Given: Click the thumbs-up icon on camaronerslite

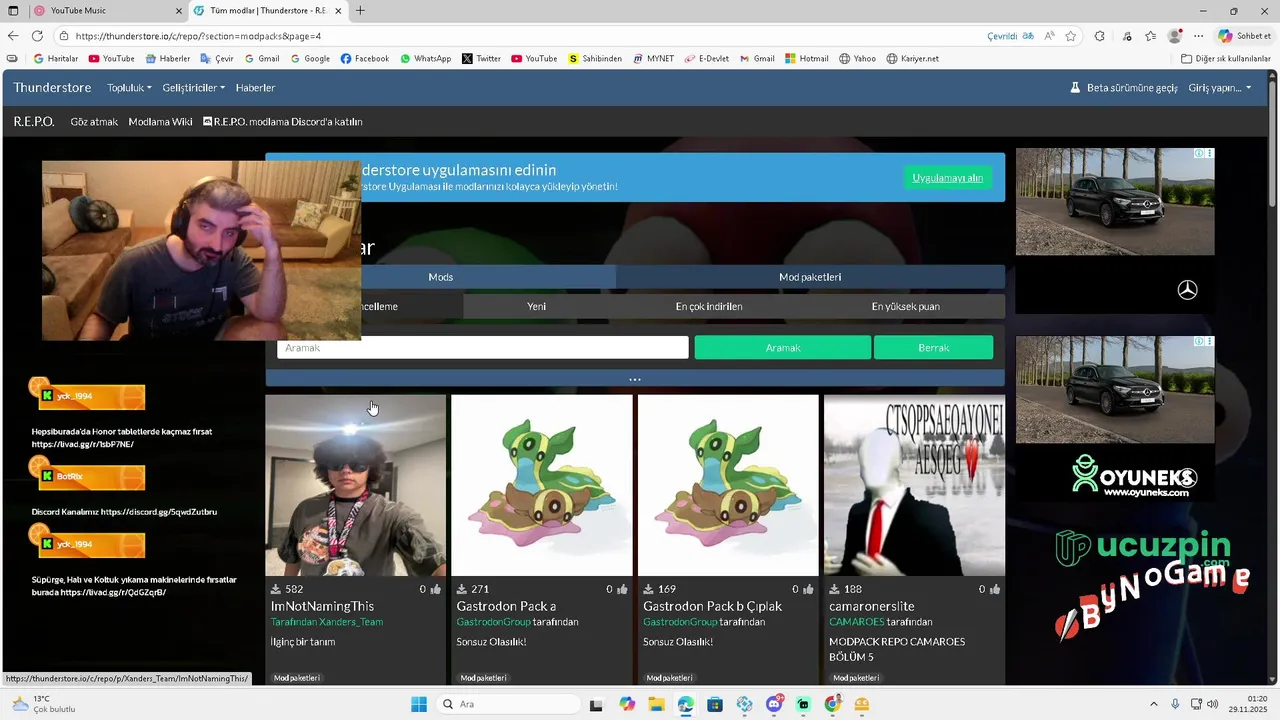Looking at the screenshot, I should tap(994, 589).
